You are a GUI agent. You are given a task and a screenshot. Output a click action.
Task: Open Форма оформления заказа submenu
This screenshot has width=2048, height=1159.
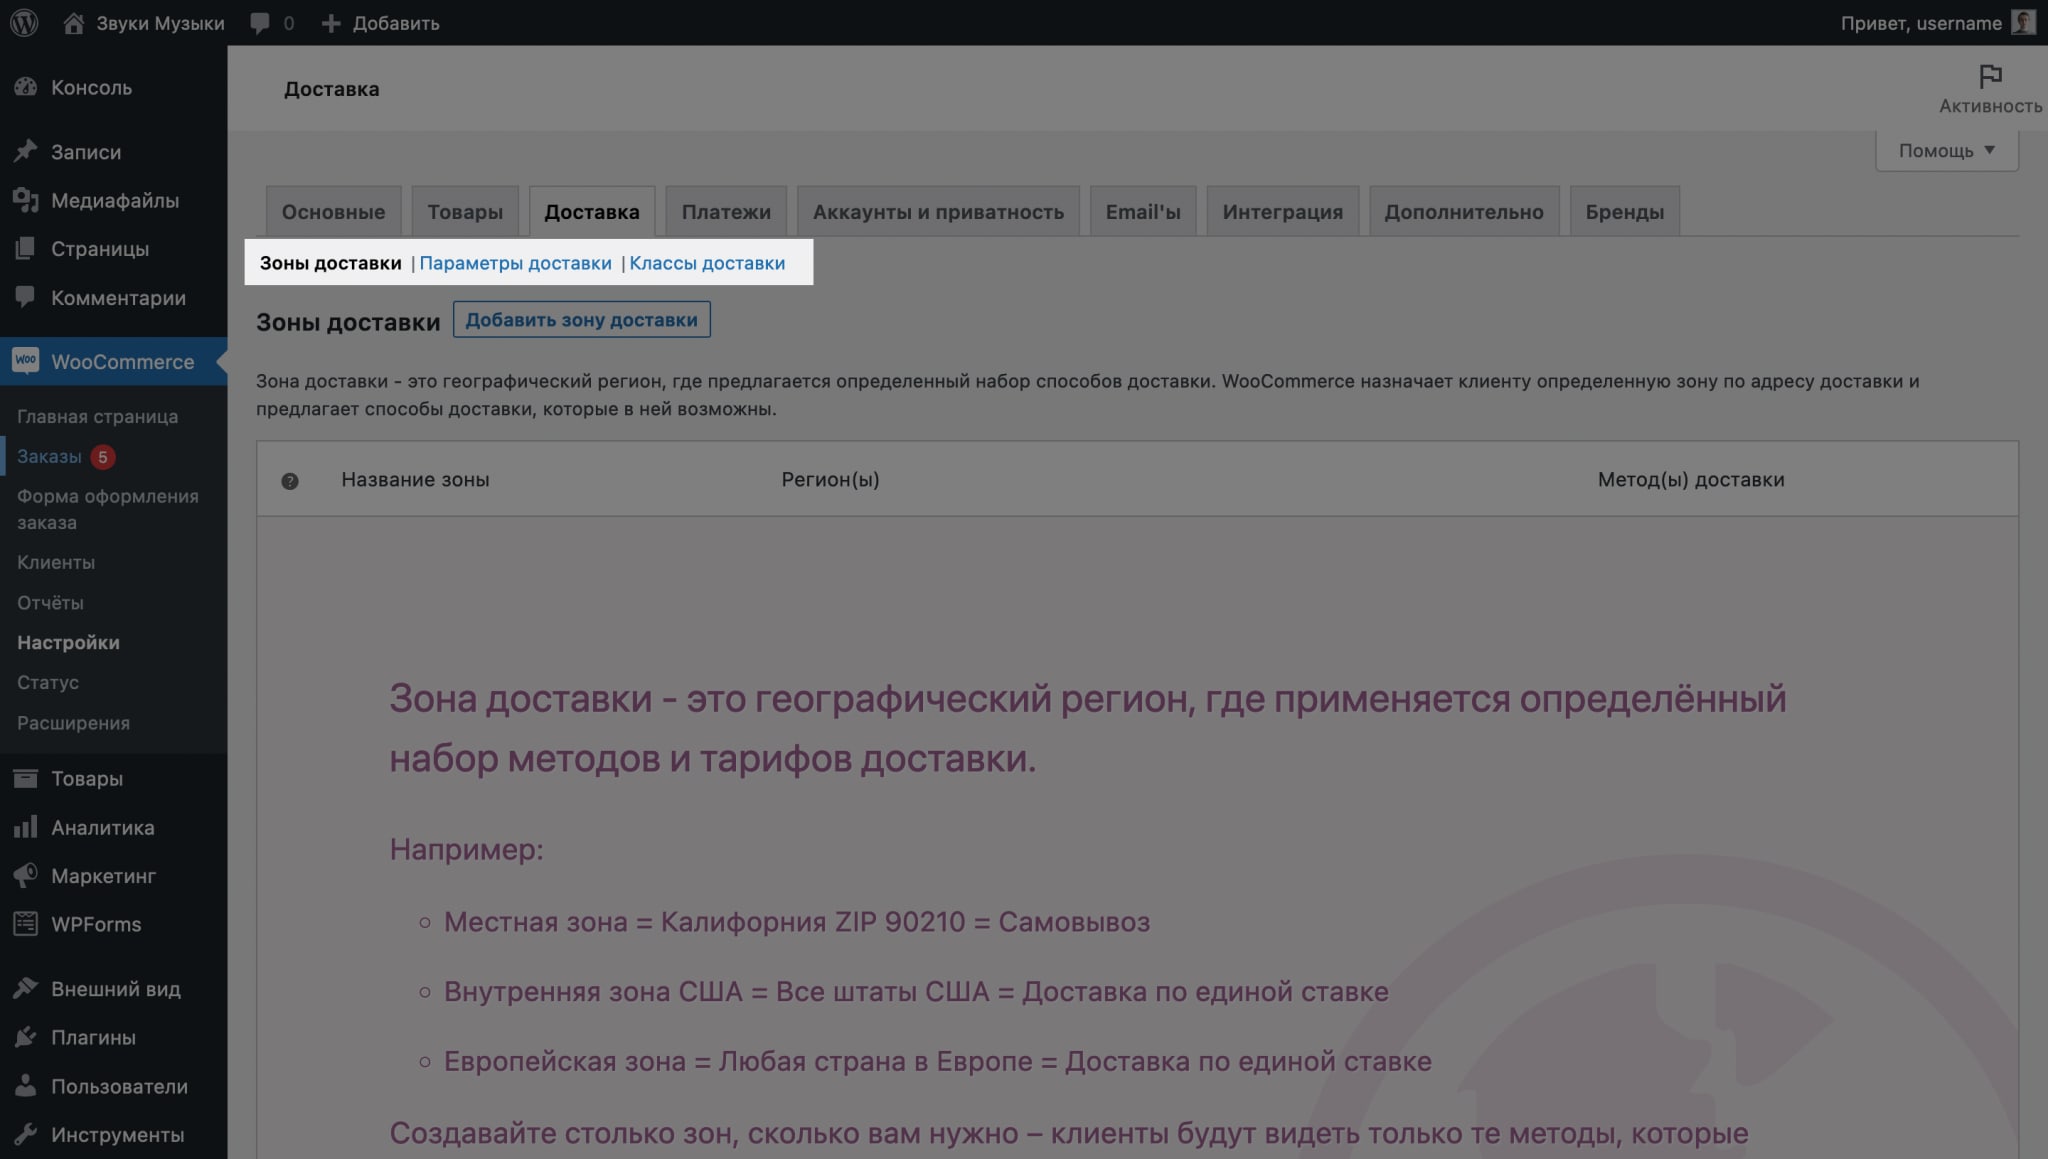(107, 509)
